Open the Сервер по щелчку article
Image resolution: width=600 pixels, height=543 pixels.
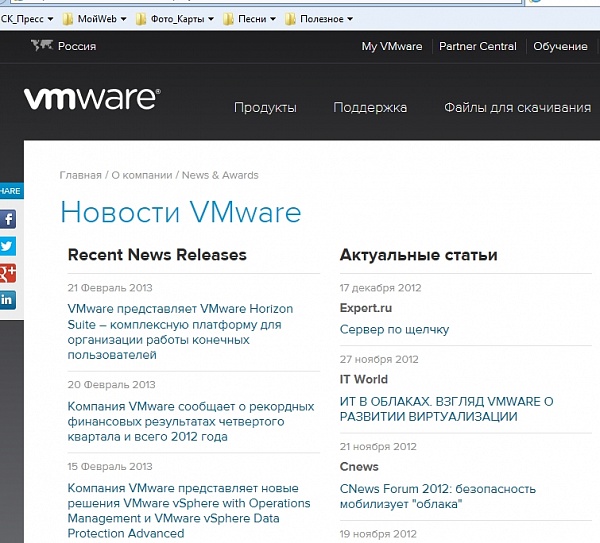point(394,329)
